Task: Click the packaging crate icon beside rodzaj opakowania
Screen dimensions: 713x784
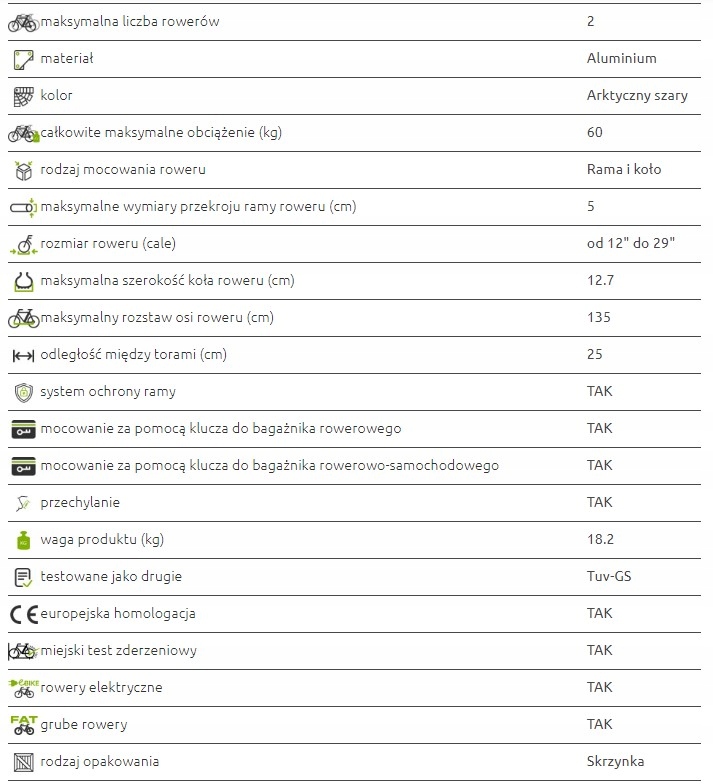Action: click(23, 762)
